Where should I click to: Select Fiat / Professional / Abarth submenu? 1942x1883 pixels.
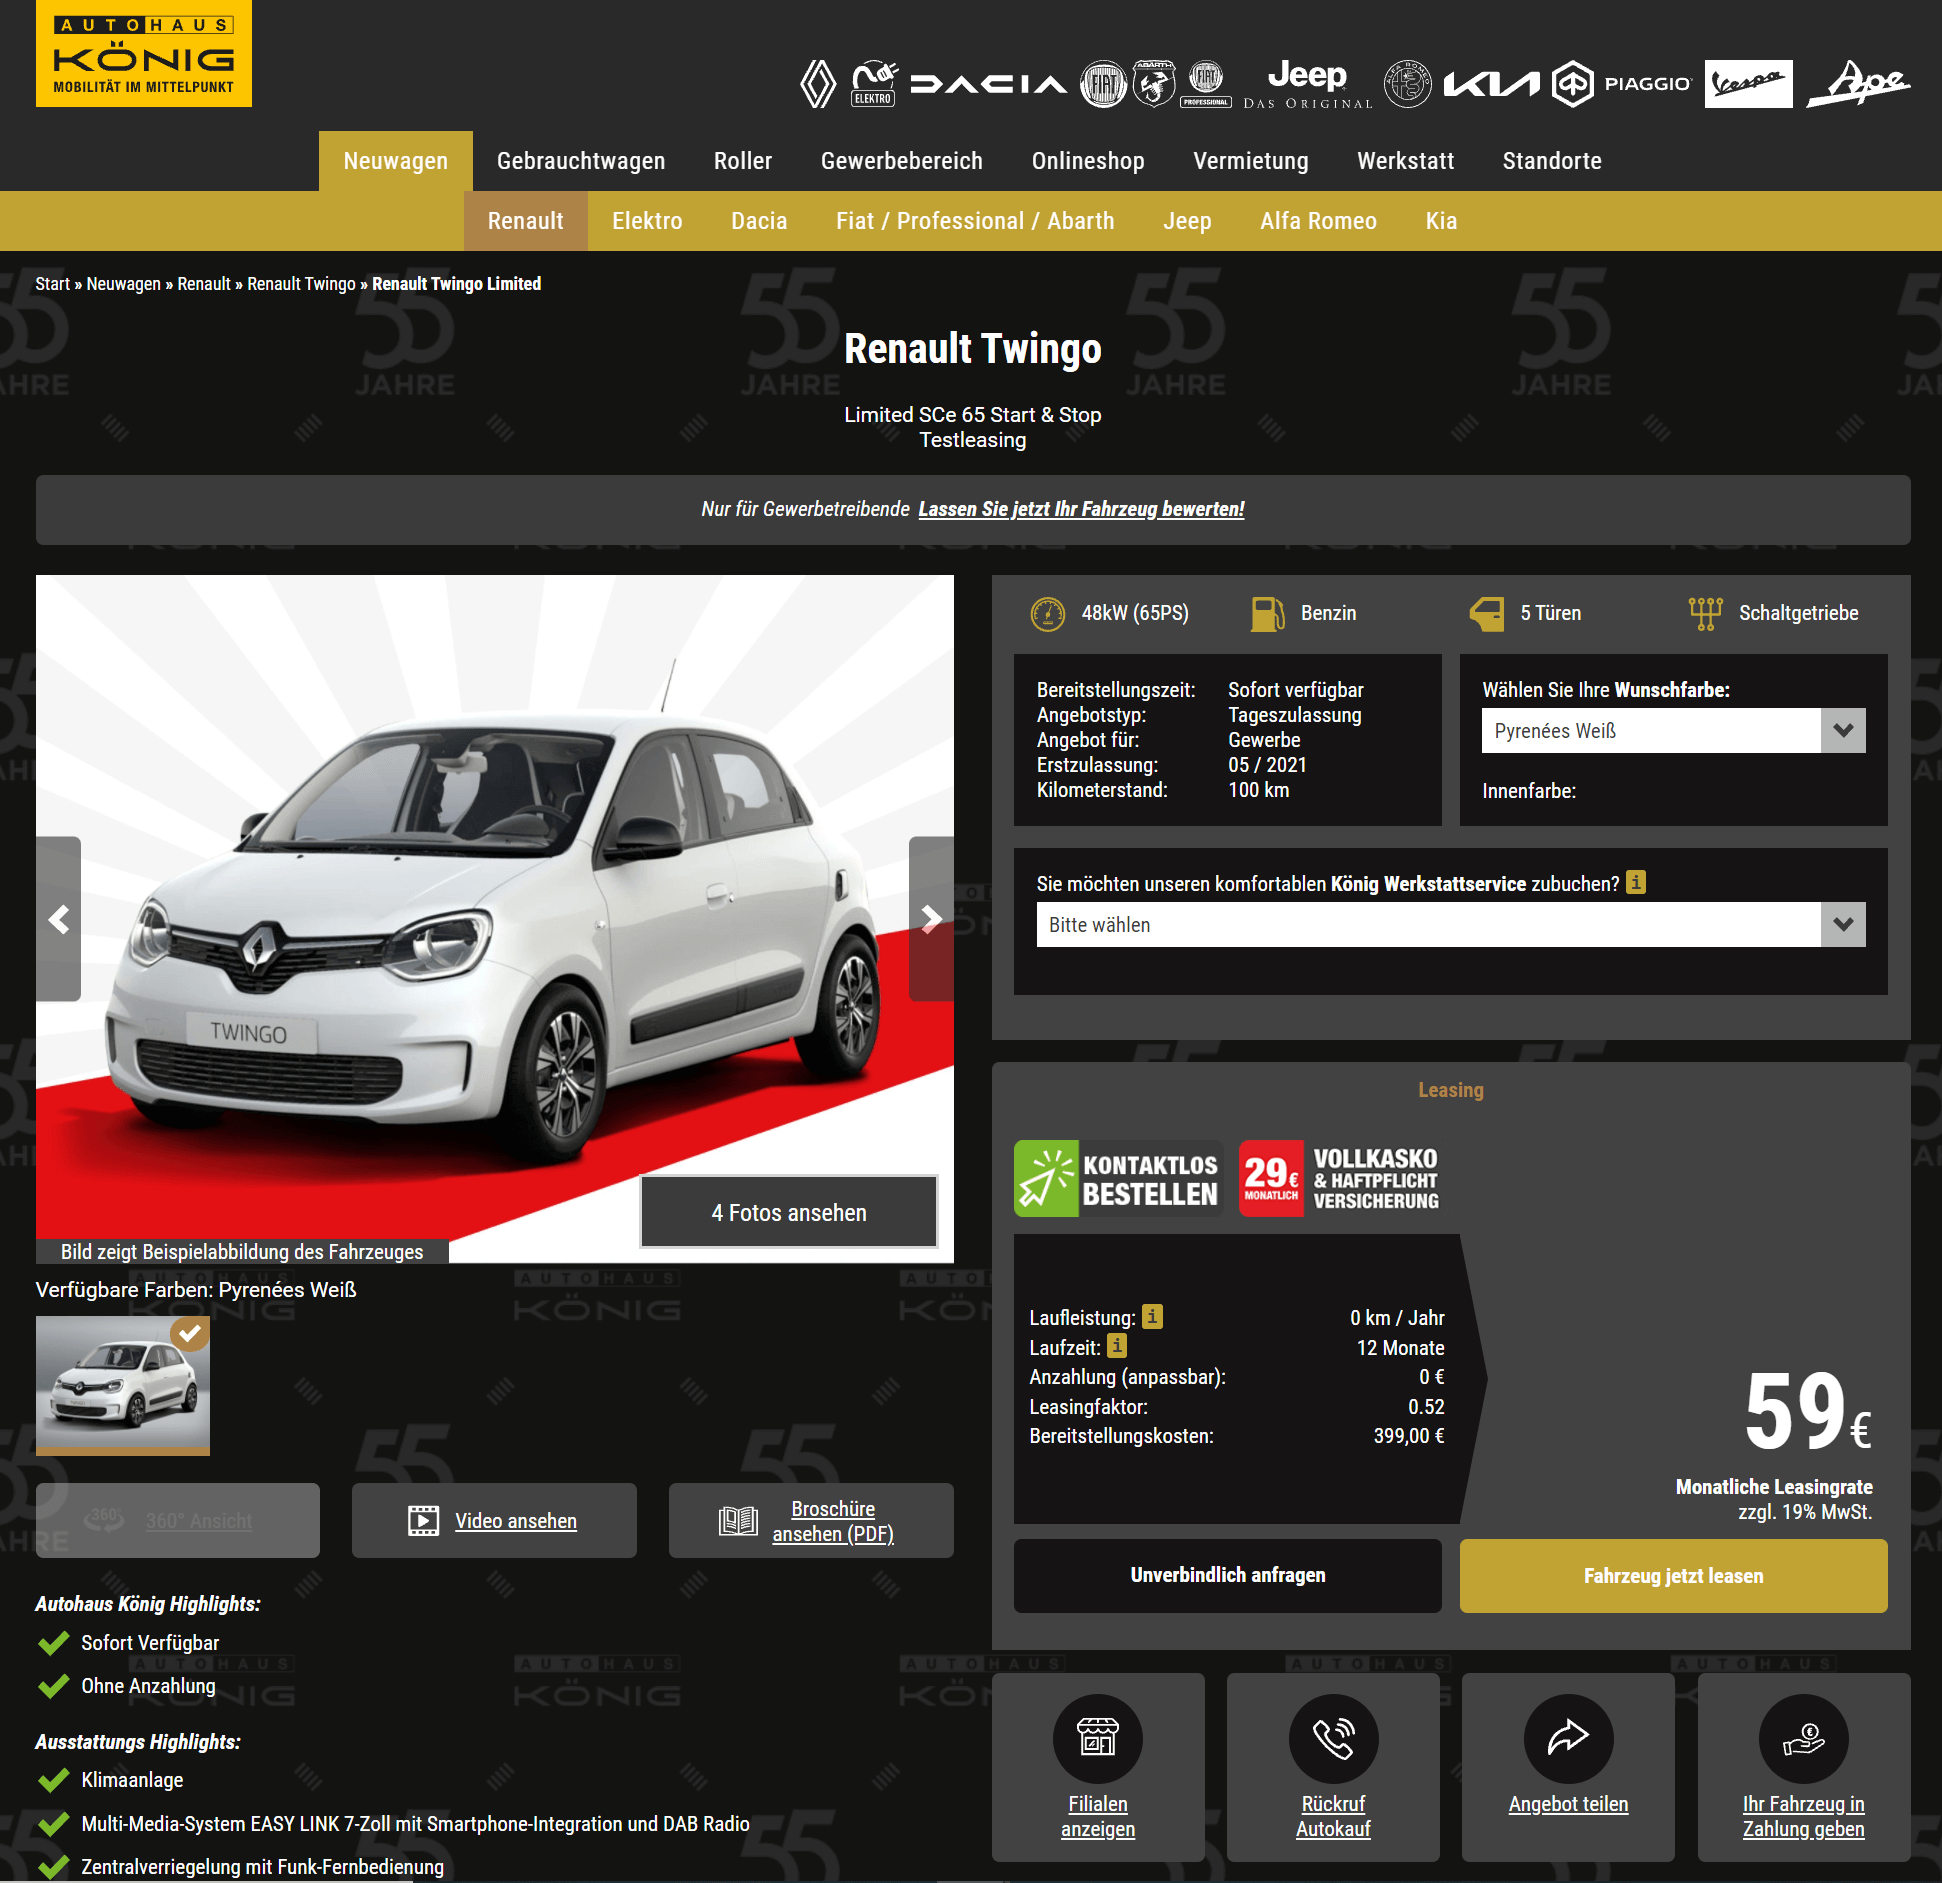coord(975,221)
